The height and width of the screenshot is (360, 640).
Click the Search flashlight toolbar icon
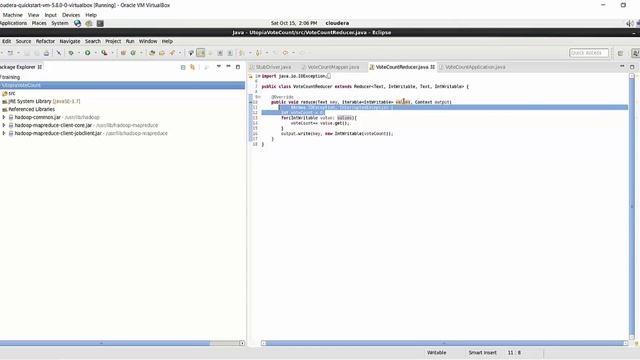(172, 53)
